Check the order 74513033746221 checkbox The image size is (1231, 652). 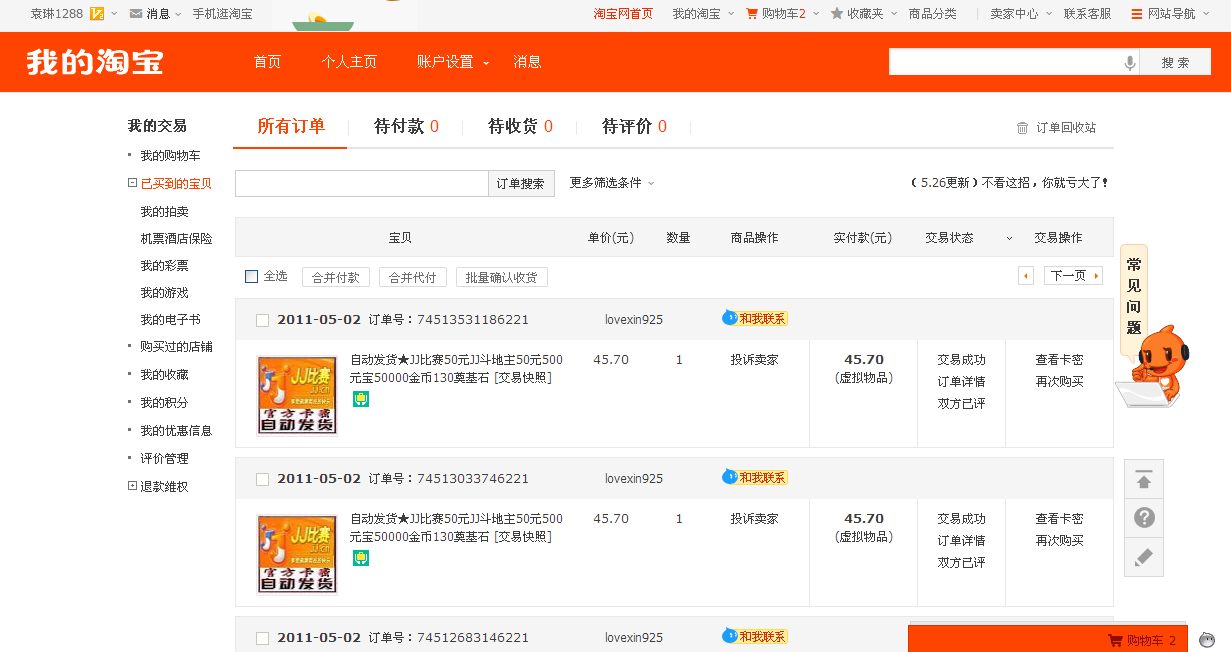(262, 479)
